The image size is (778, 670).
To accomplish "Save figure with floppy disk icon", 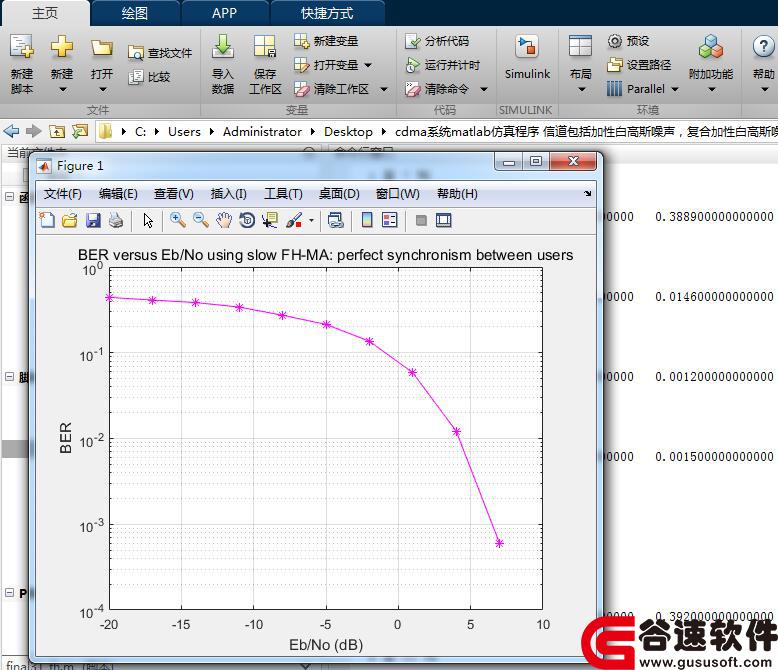I will tap(93, 220).
